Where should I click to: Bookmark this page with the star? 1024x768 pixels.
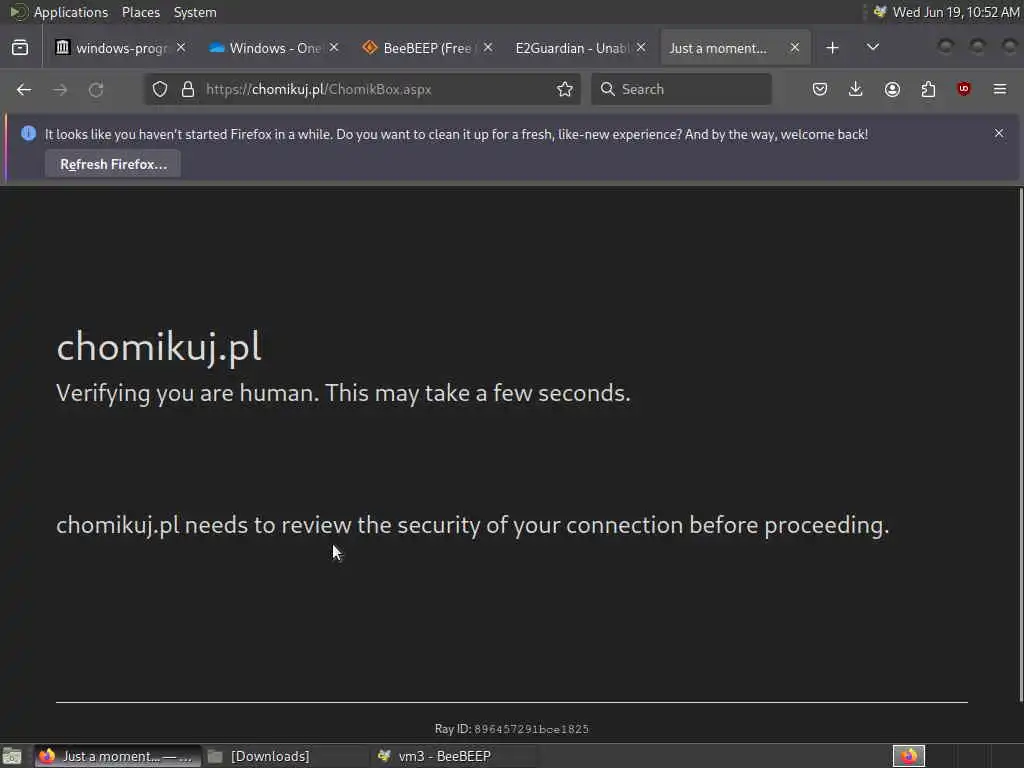(x=565, y=89)
